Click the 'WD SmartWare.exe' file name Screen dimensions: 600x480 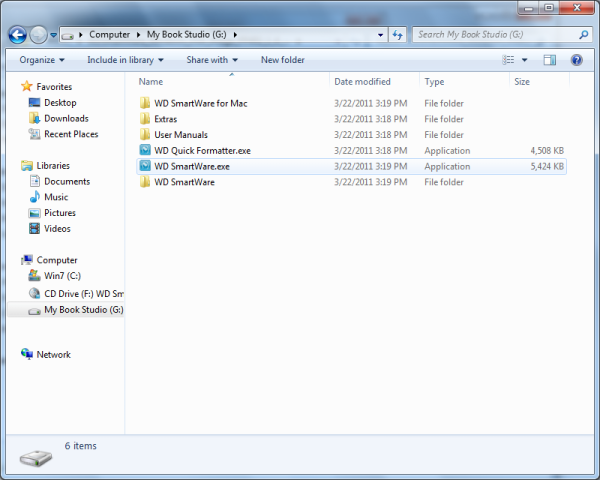[x=192, y=167]
